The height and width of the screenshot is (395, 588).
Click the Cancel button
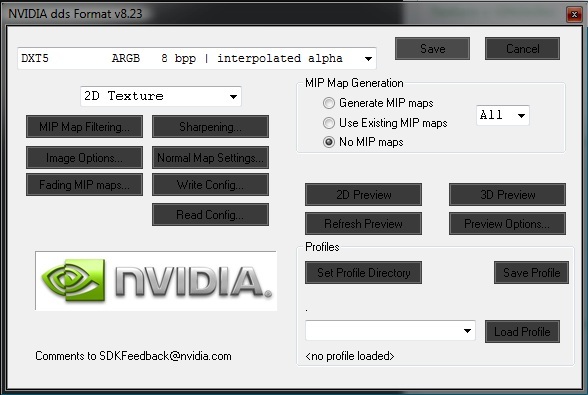pos(522,48)
